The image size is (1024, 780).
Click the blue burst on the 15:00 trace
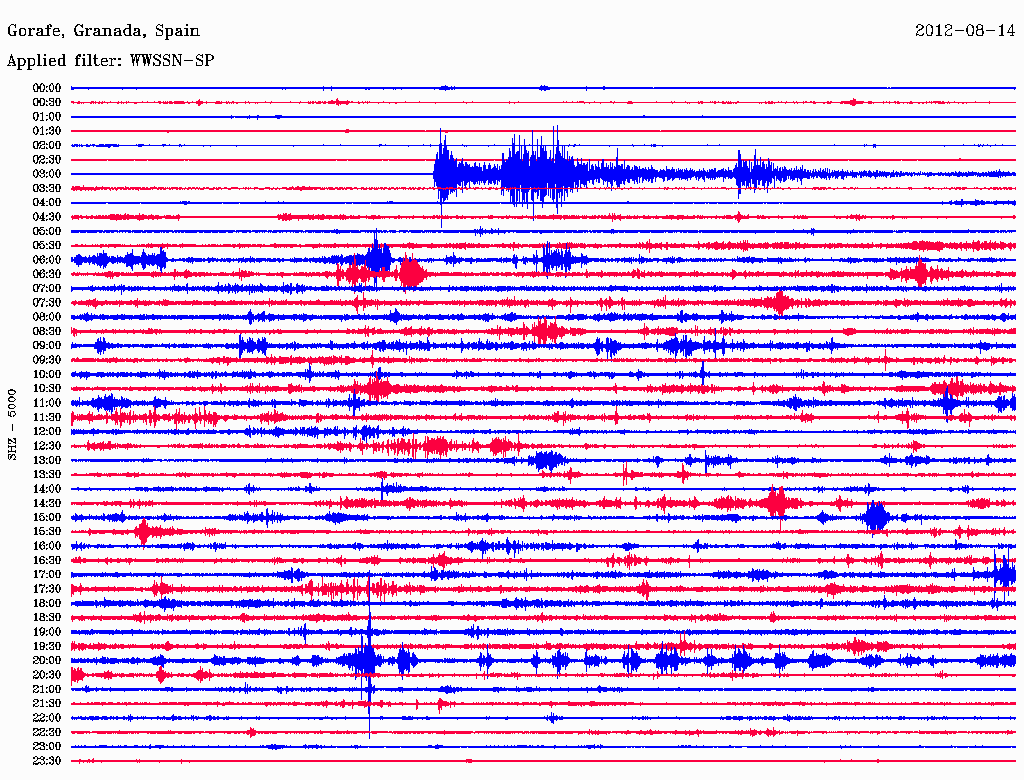pyautogui.click(x=876, y=517)
